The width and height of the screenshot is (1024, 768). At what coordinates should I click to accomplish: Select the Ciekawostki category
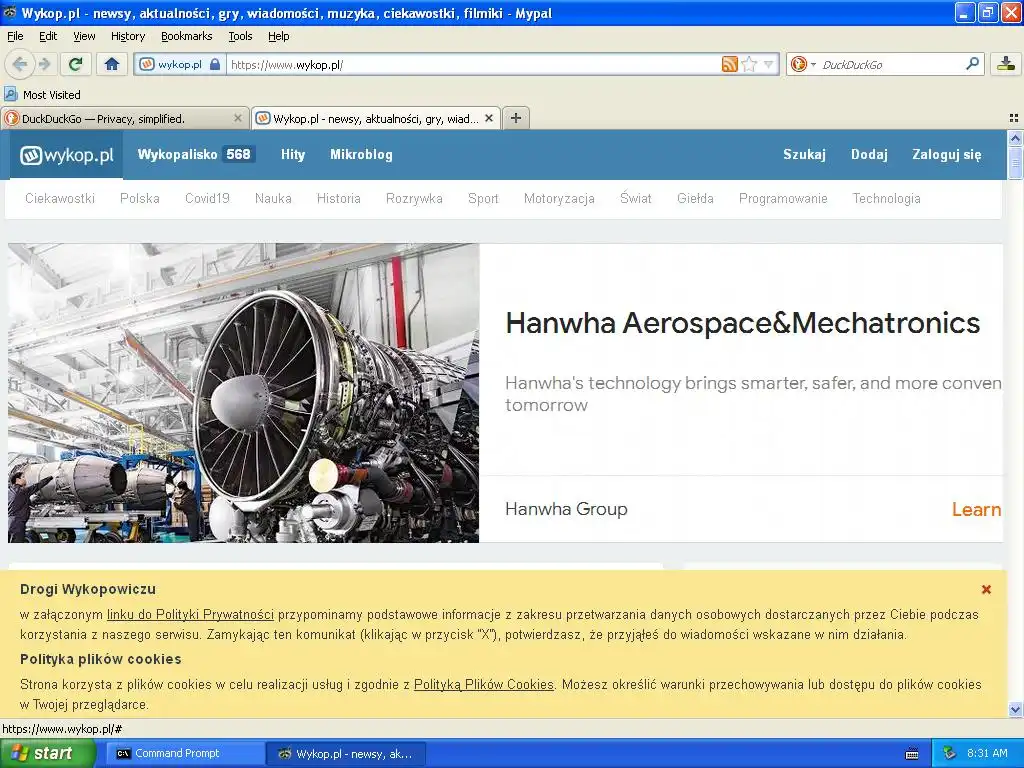click(x=60, y=199)
